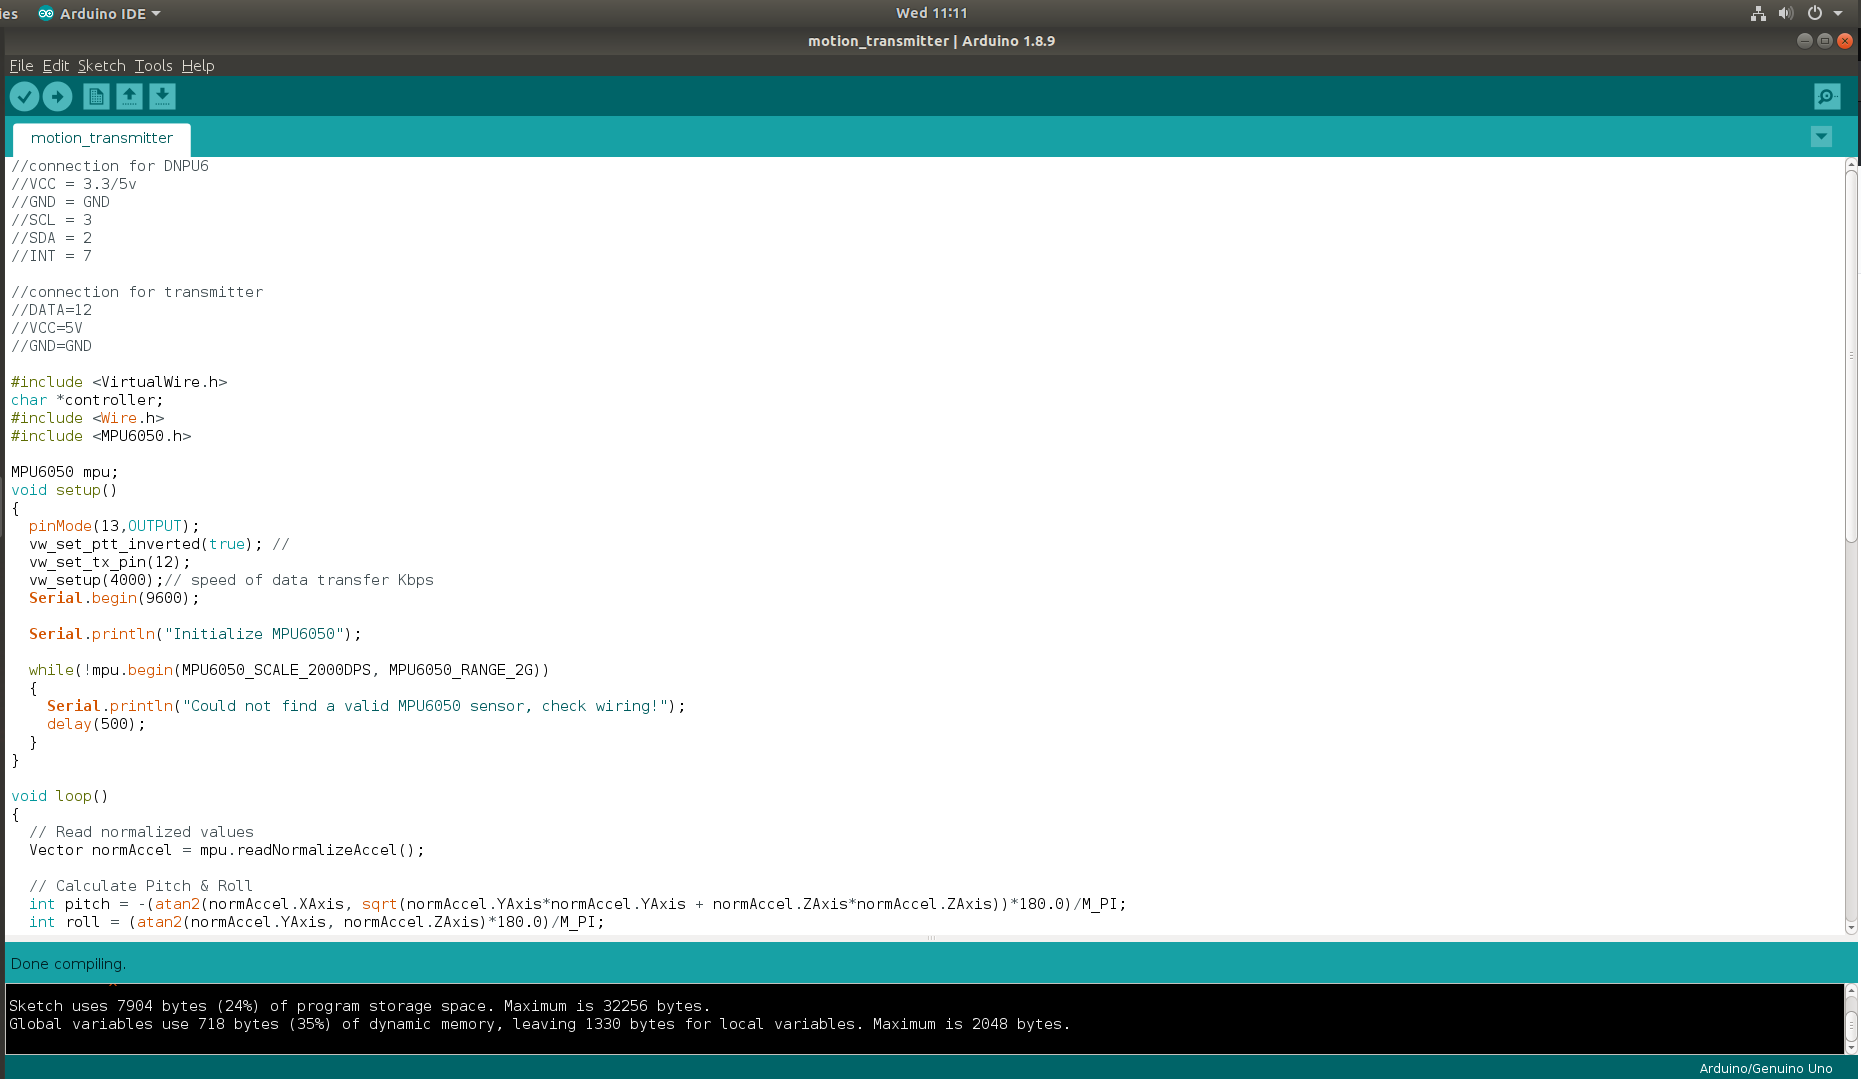This screenshot has height=1079, width=1861.
Task: Upload the sketch using the arrow icon
Action: click(x=57, y=96)
